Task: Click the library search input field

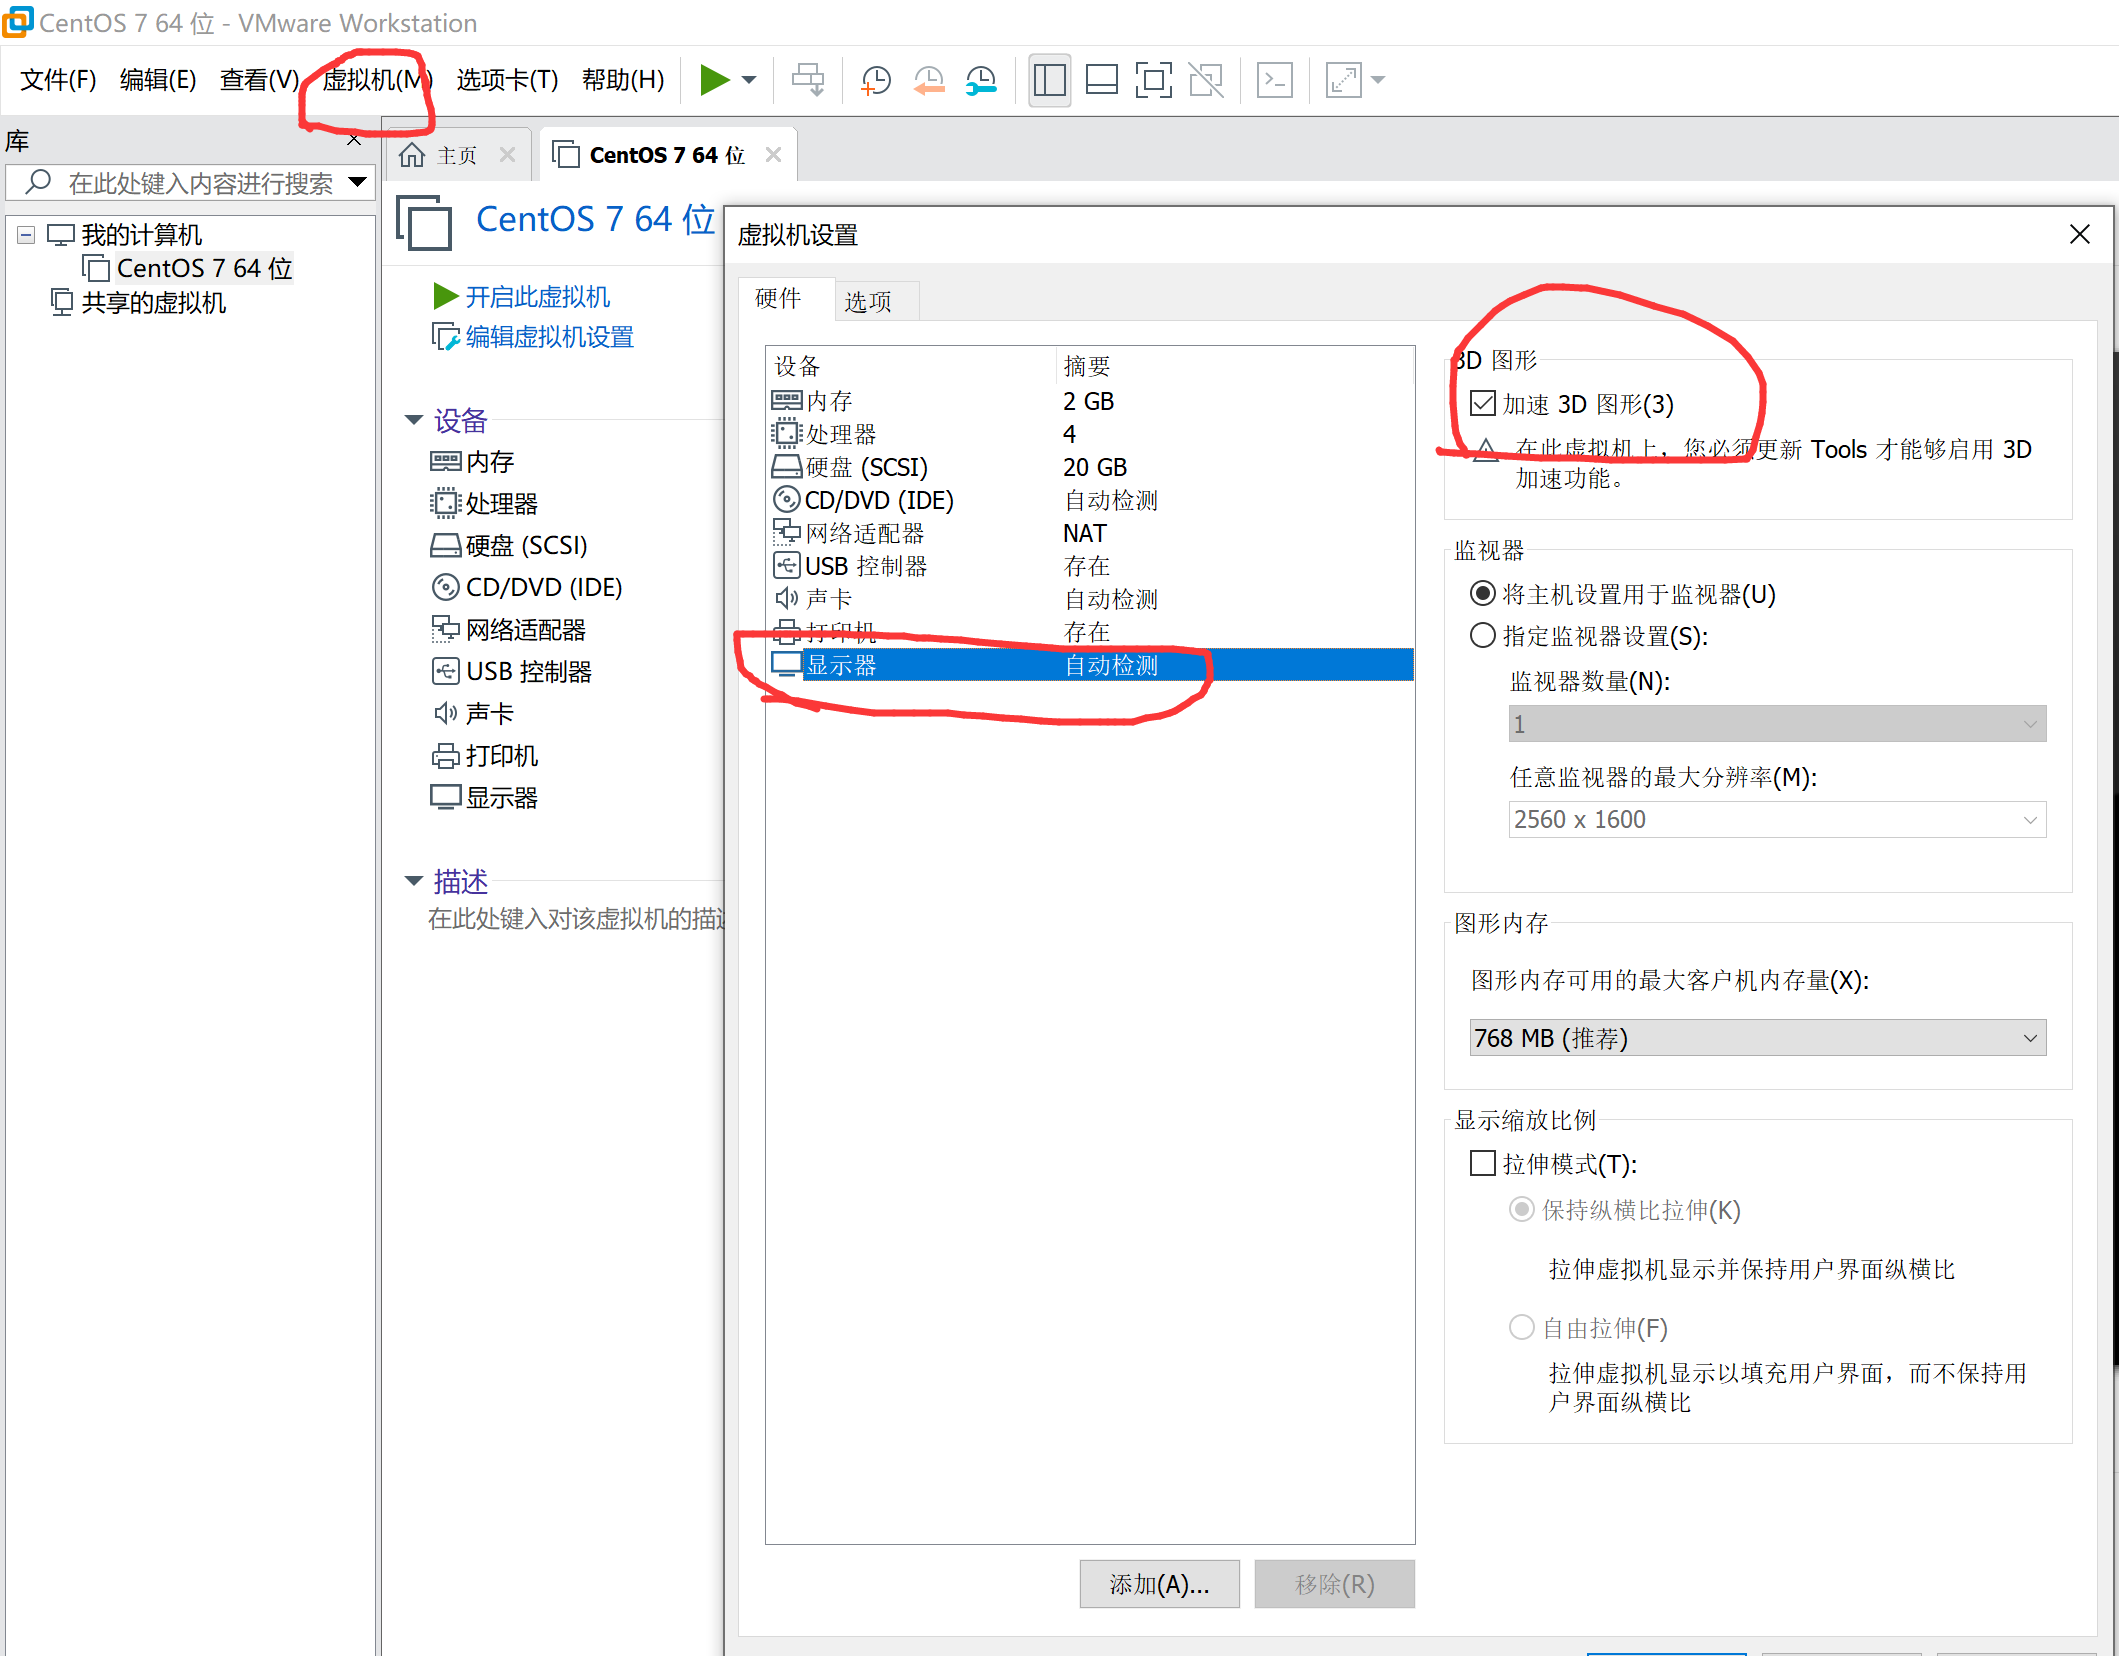Action: click(x=190, y=182)
